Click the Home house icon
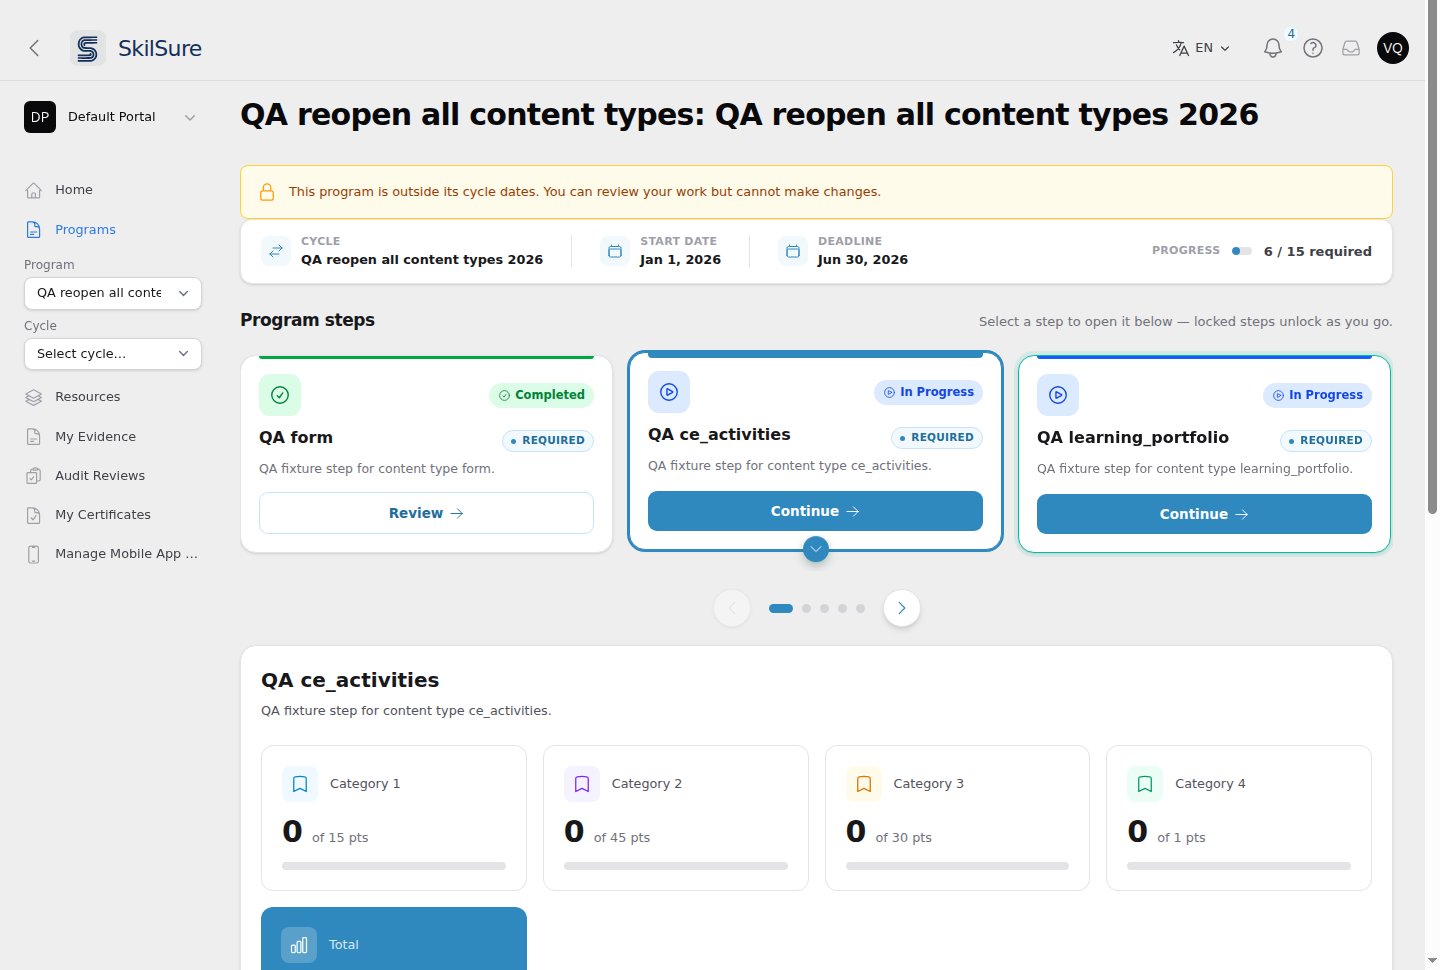Image resolution: width=1440 pixels, height=970 pixels. click(34, 190)
